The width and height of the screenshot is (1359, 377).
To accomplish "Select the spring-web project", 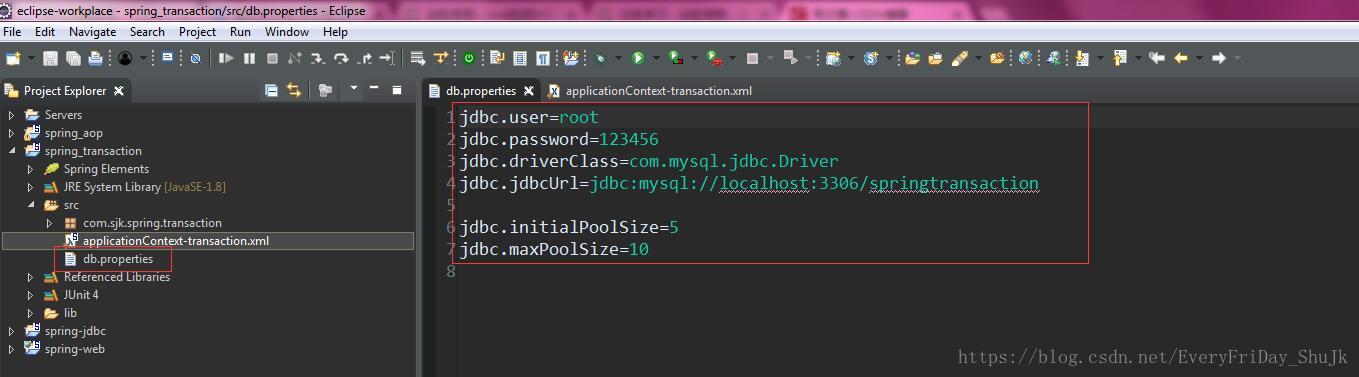I will [74, 349].
